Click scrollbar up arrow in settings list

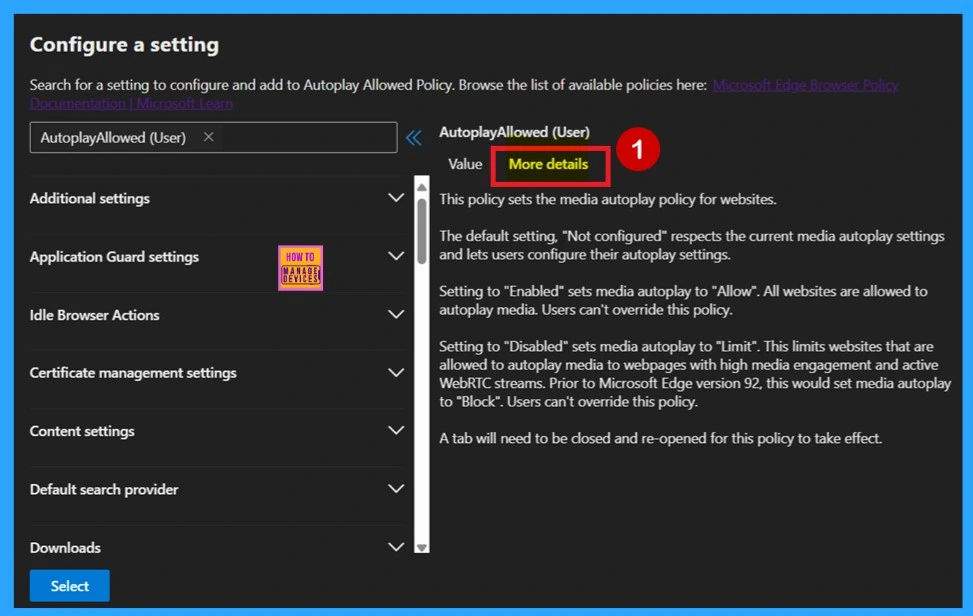coord(422,187)
